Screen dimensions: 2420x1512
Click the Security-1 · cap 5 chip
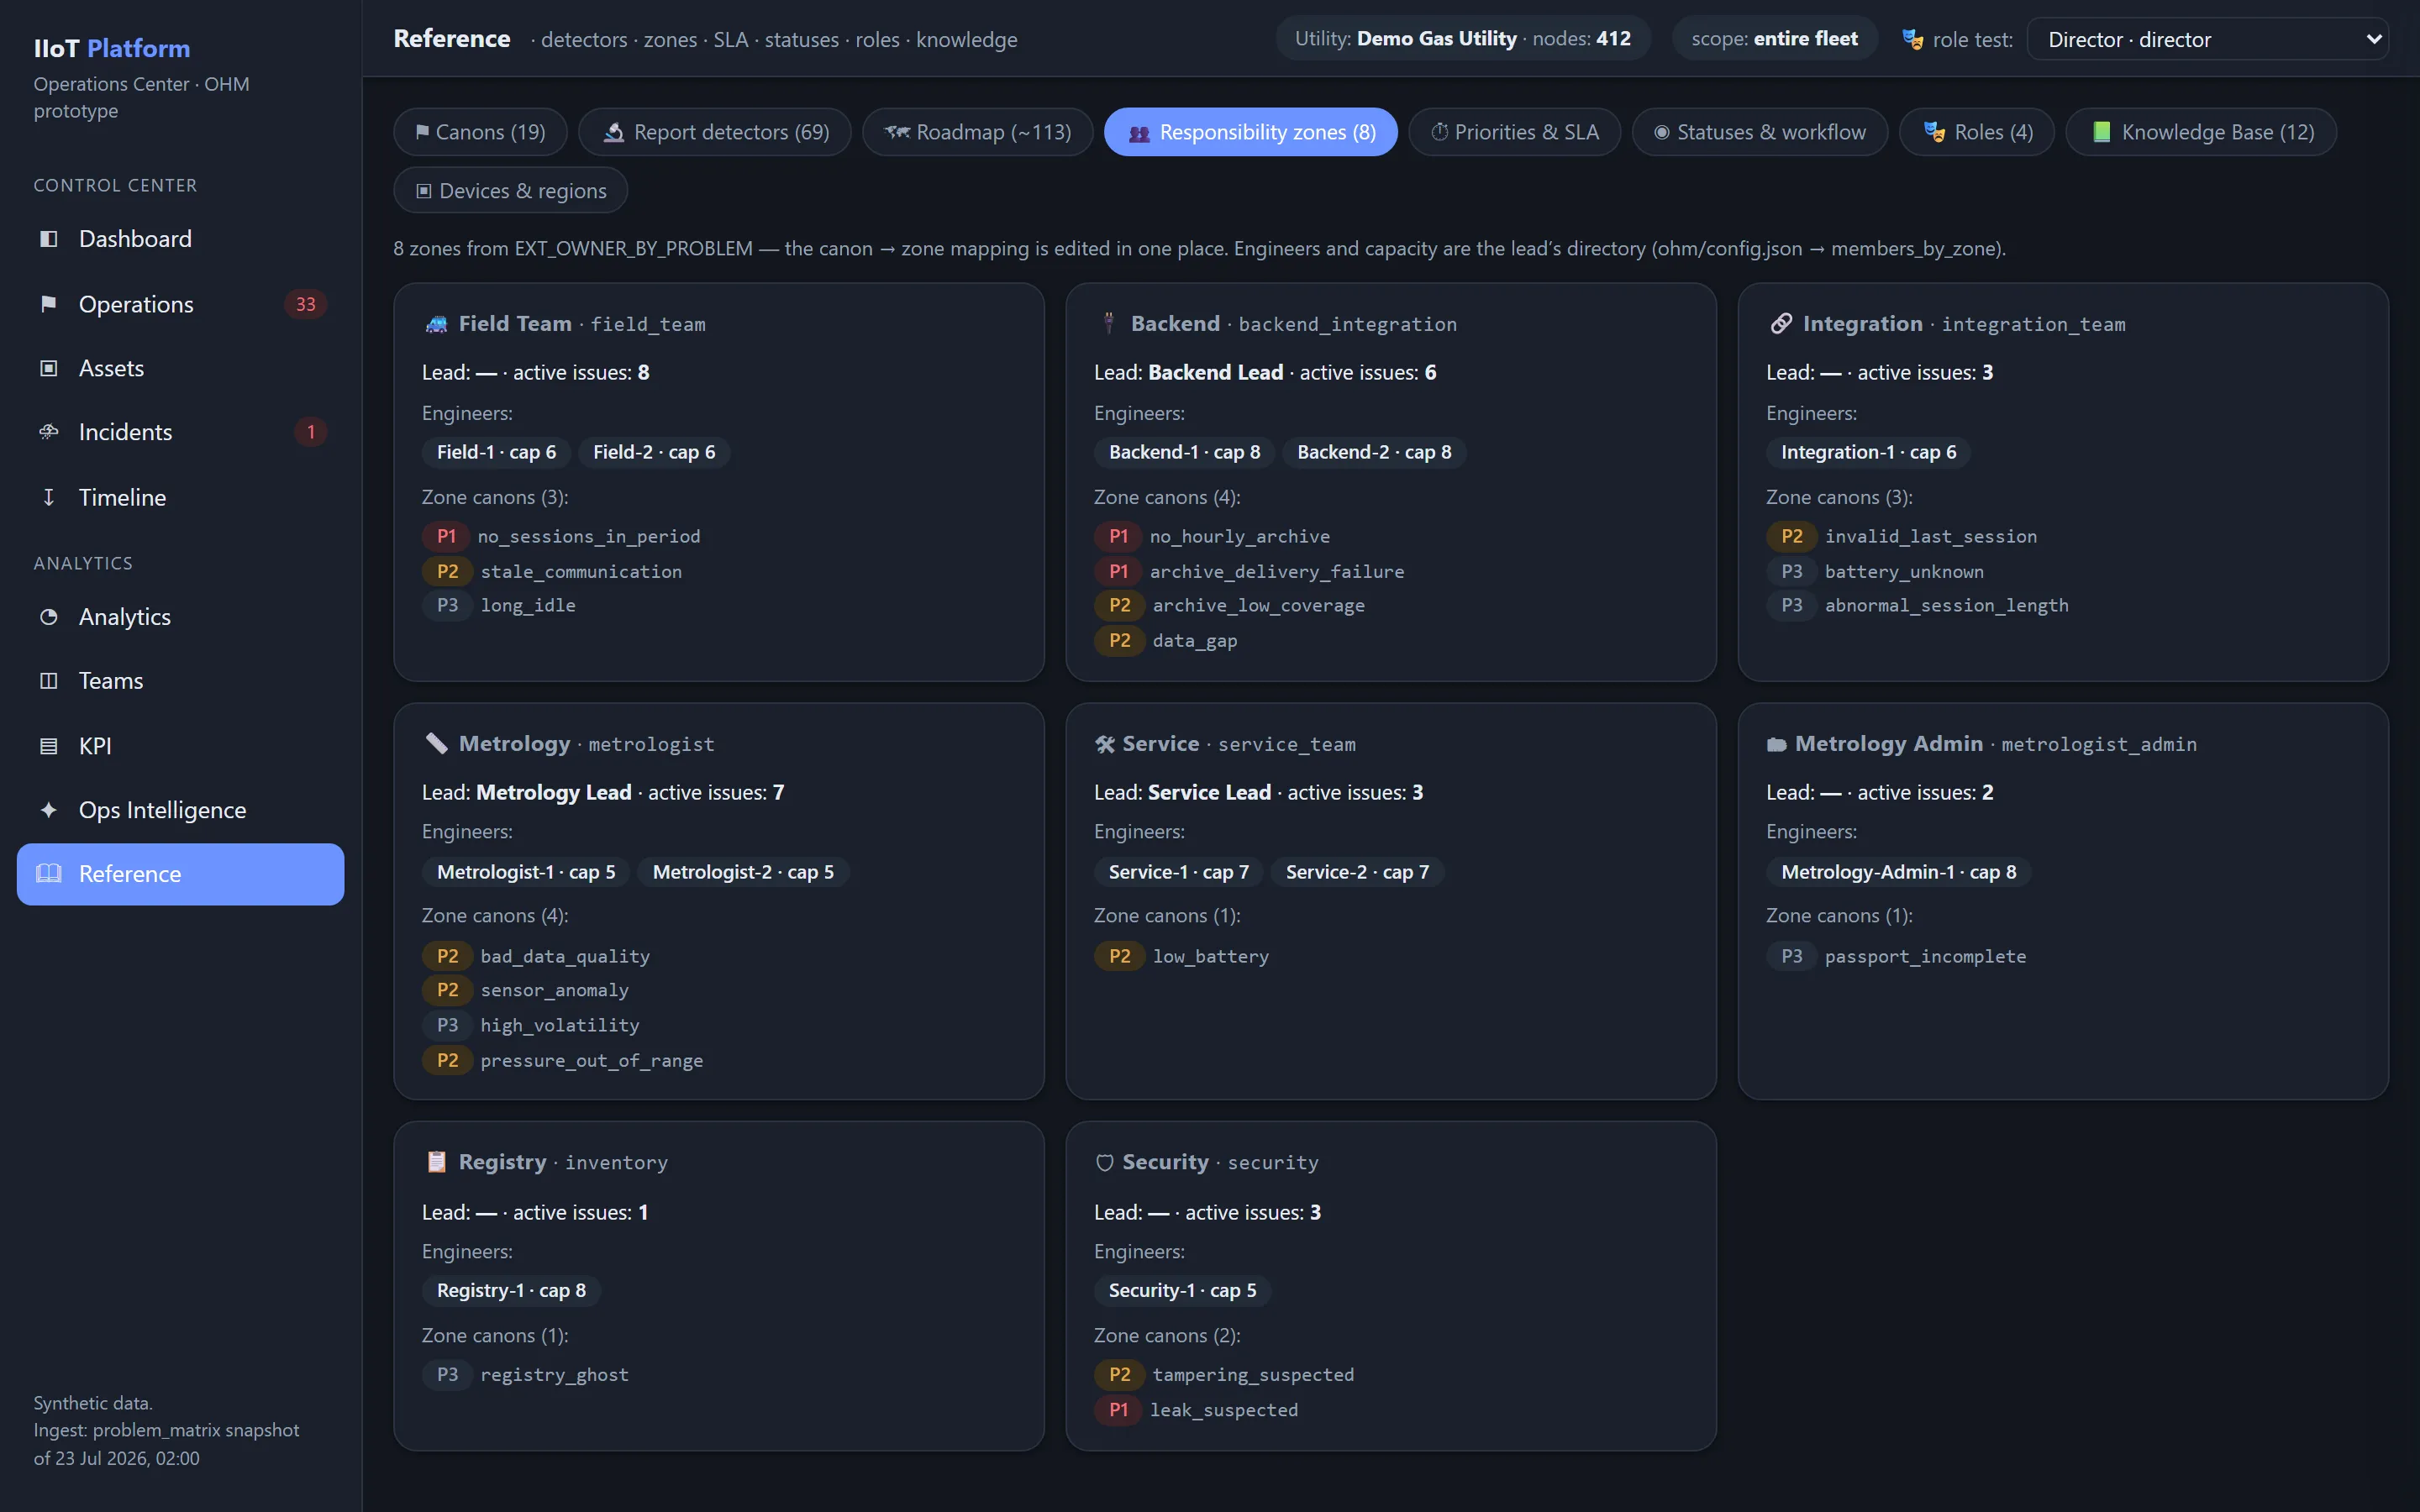click(x=1182, y=1290)
